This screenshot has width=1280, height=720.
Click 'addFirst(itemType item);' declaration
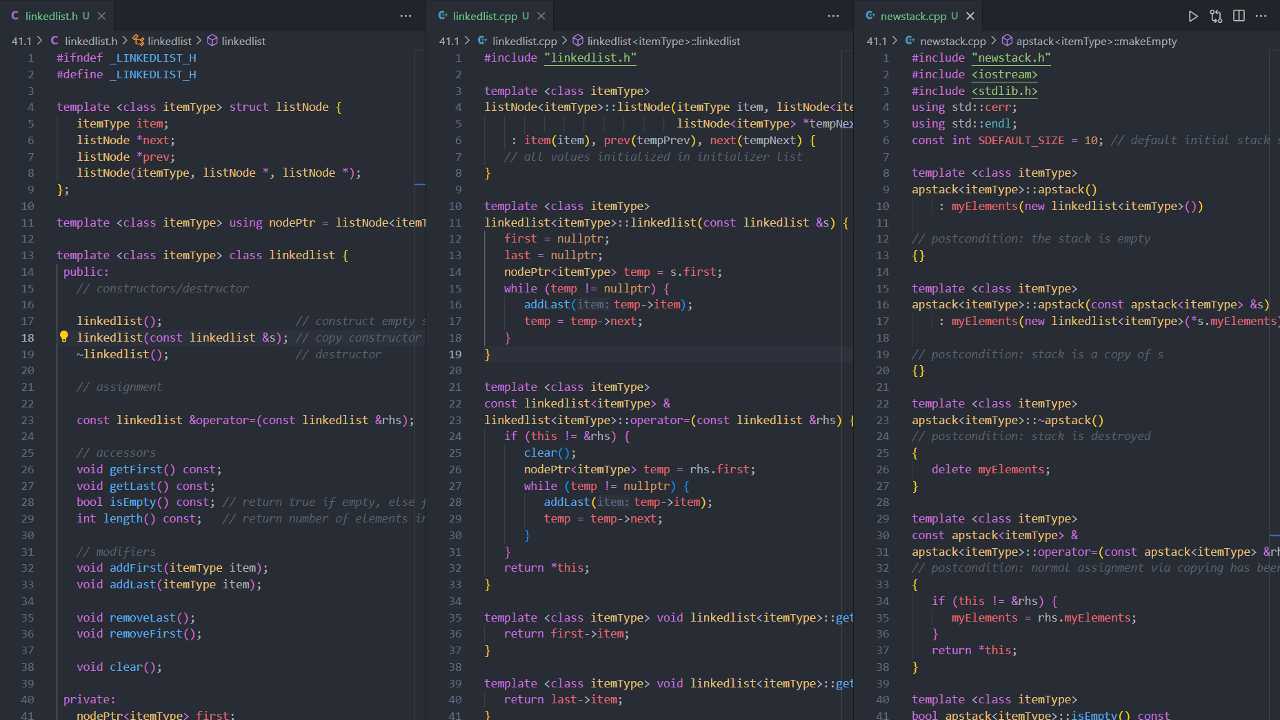[189, 568]
